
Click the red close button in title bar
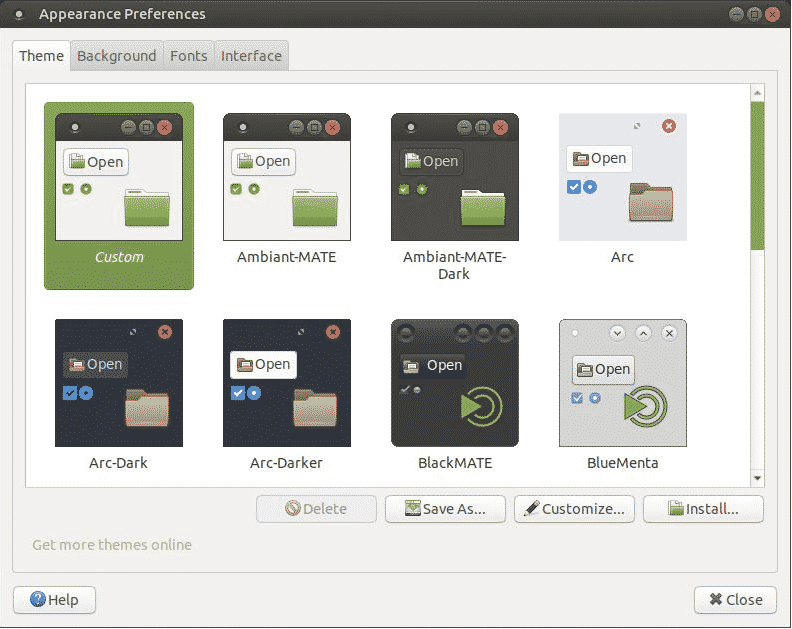click(772, 14)
